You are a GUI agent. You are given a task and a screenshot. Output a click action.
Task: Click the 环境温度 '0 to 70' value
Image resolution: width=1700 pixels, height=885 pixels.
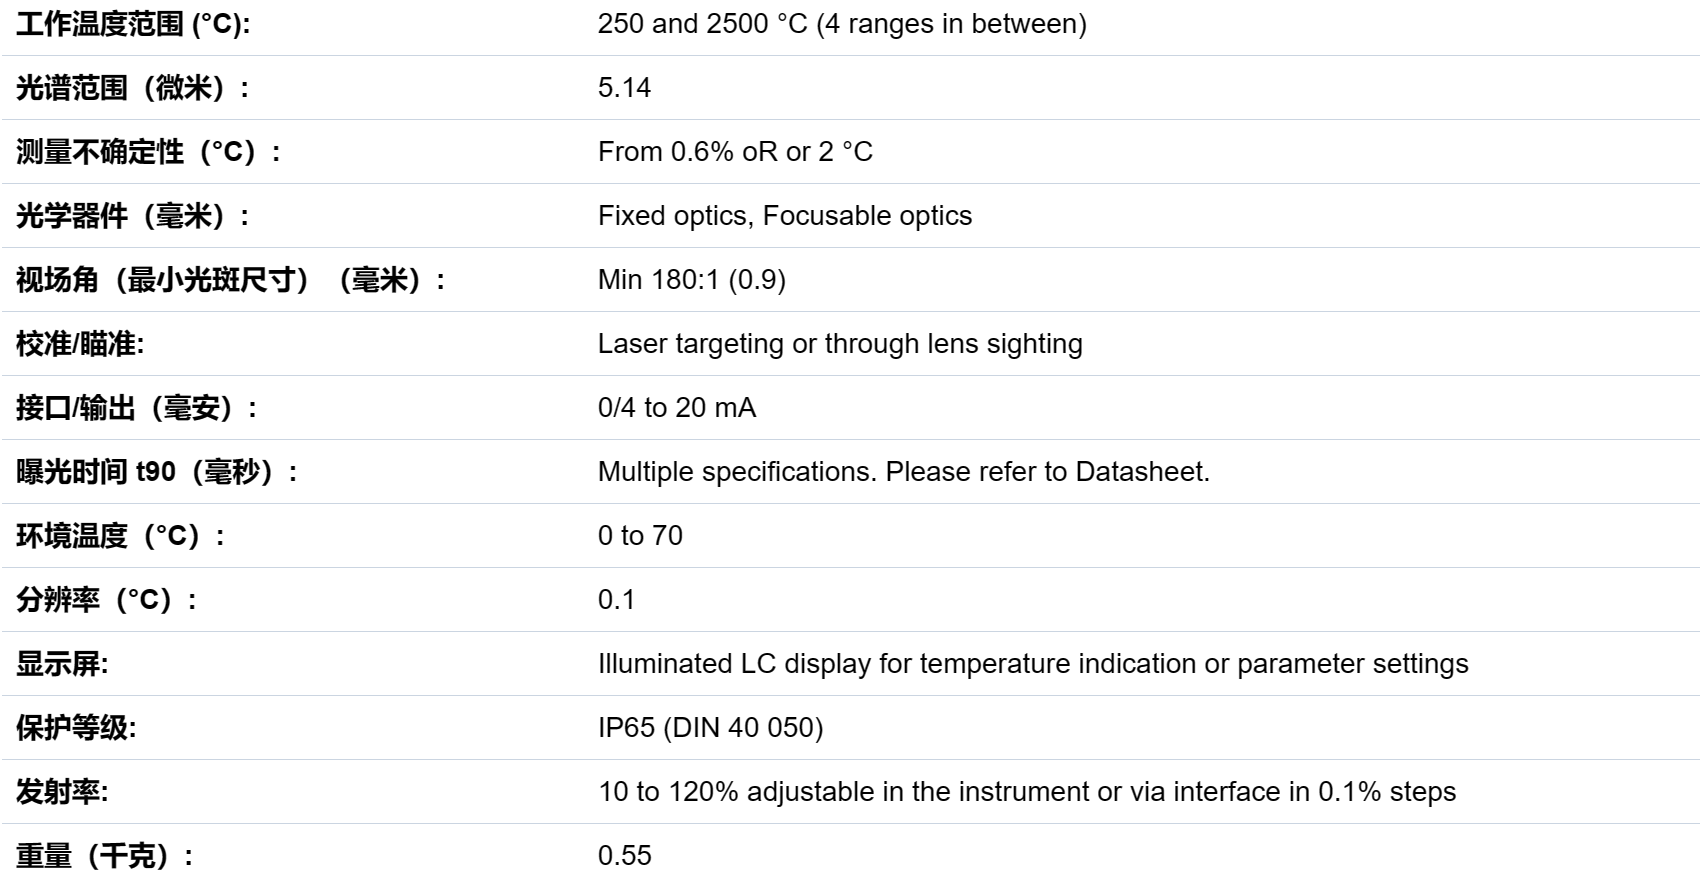(x=640, y=536)
